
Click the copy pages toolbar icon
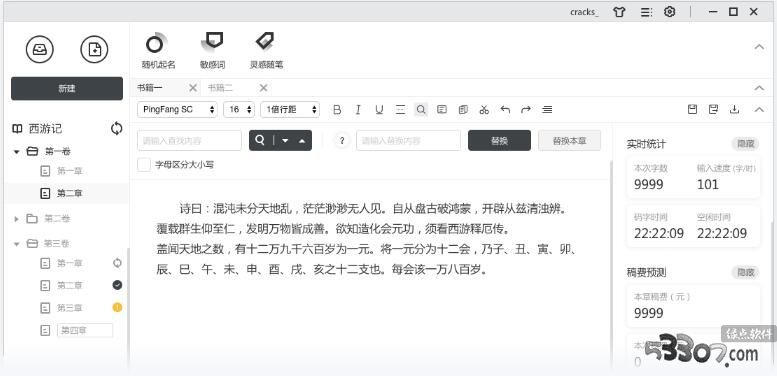pyautogui.click(x=463, y=109)
